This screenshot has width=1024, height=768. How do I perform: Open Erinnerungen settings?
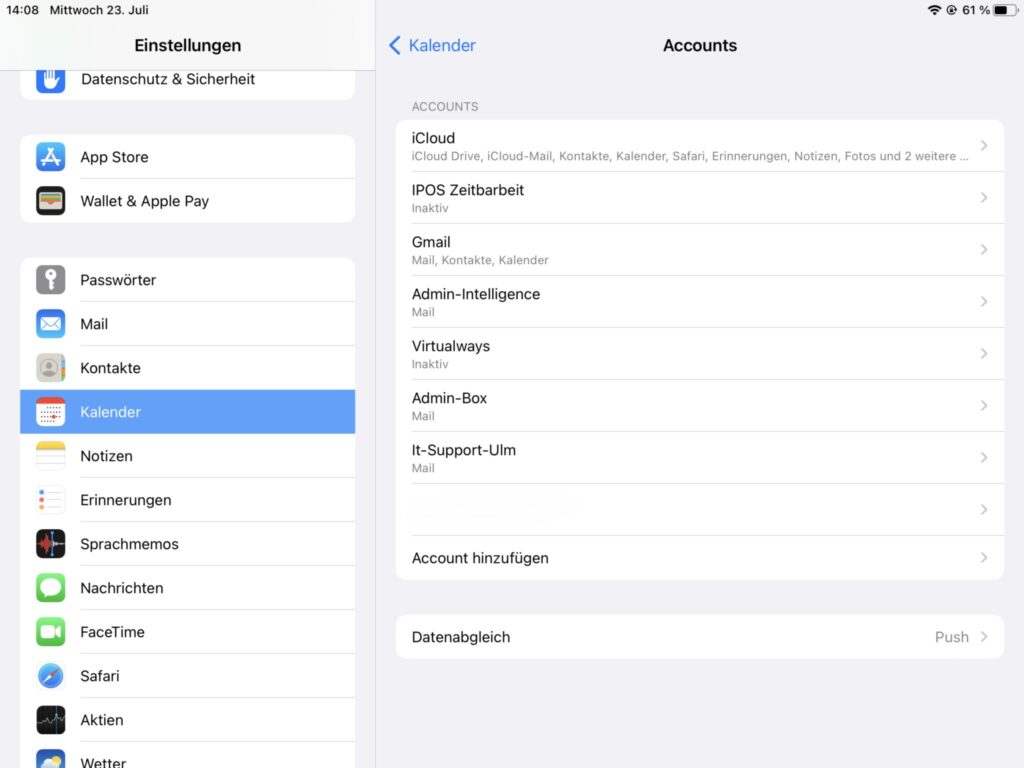187,500
